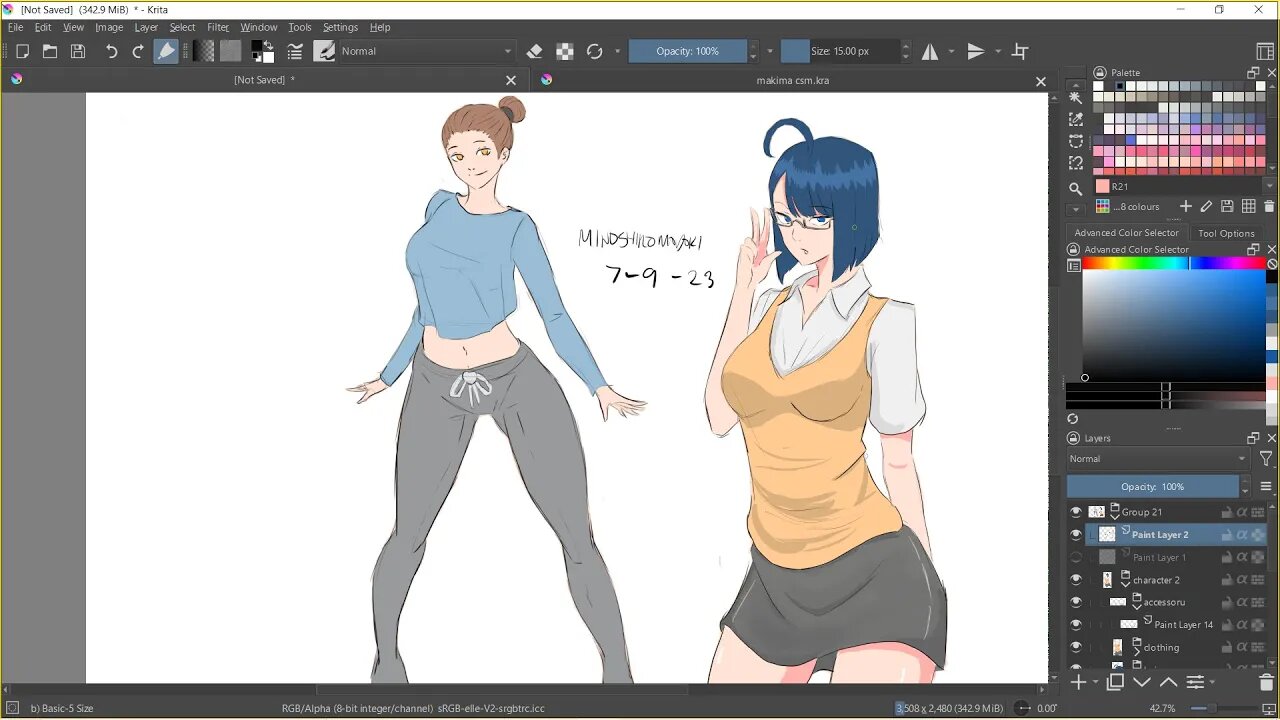Open the fill patterns chooser
Viewport: 1280px width, 720px height.
[231, 51]
